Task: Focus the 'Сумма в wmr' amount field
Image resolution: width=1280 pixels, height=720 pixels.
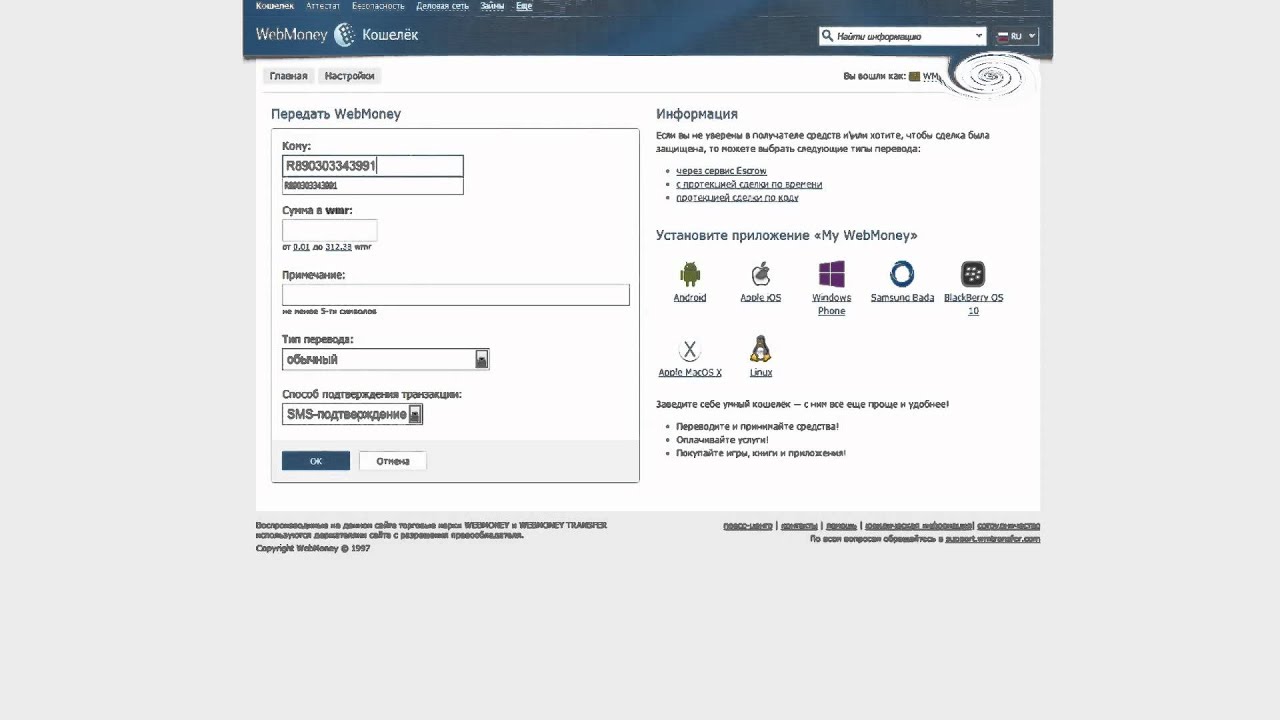Action: [x=330, y=230]
